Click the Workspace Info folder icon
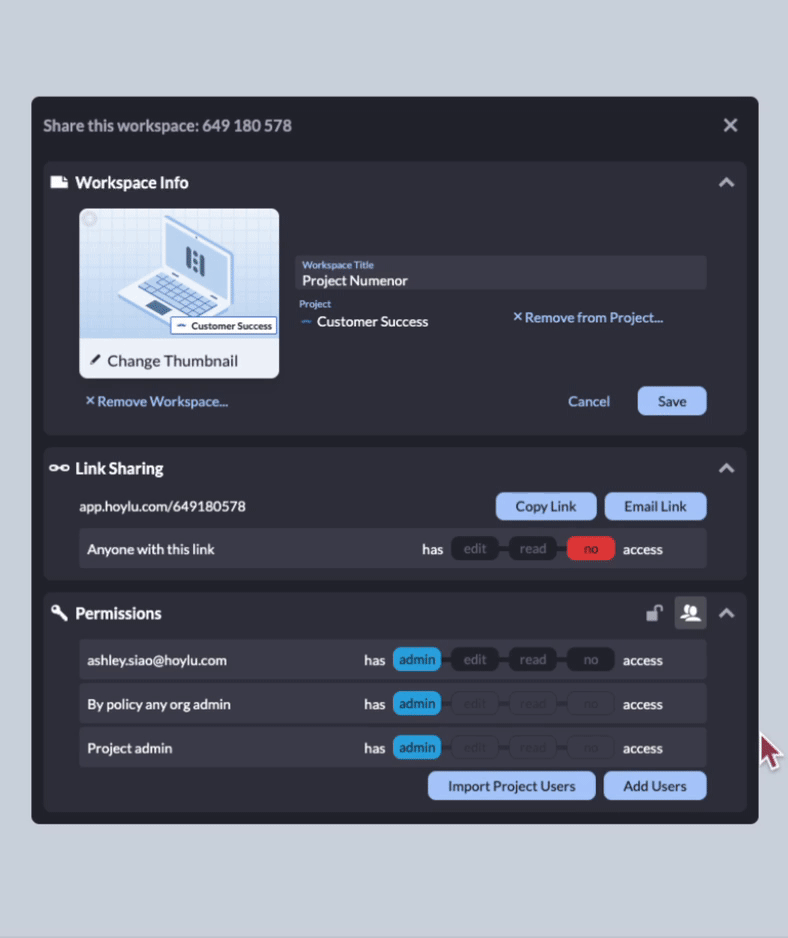The height and width of the screenshot is (938, 788). point(59,182)
